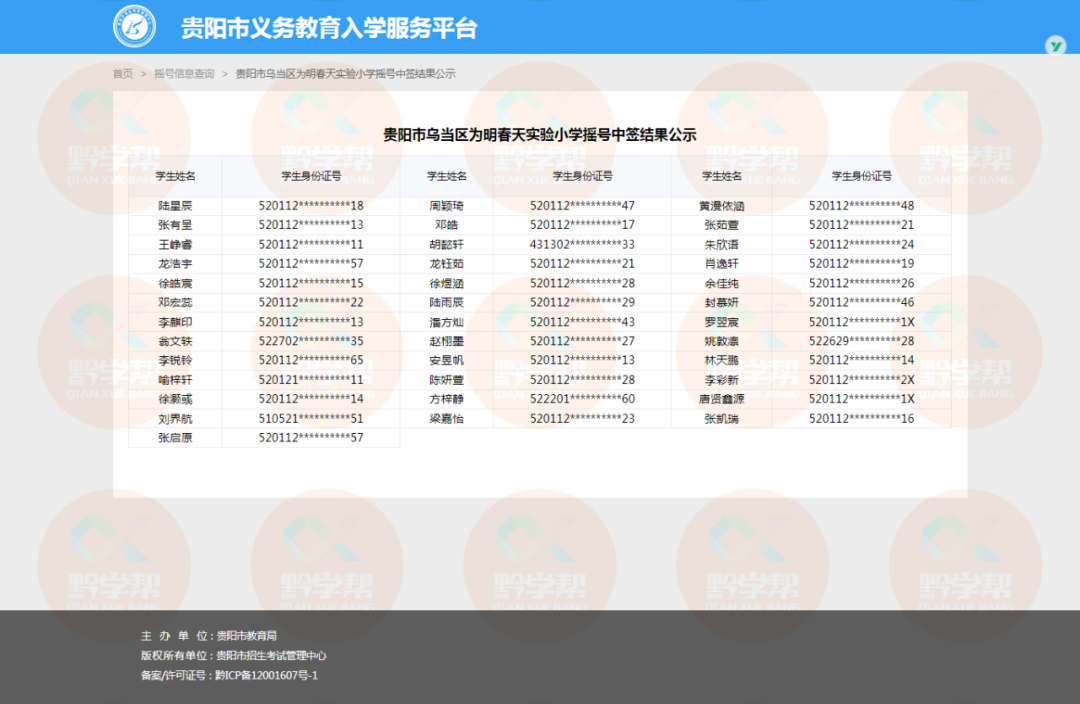Select student name 黄漫依涵
Image resolution: width=1080 pixels, height=704 pixels.
[721, 205]
